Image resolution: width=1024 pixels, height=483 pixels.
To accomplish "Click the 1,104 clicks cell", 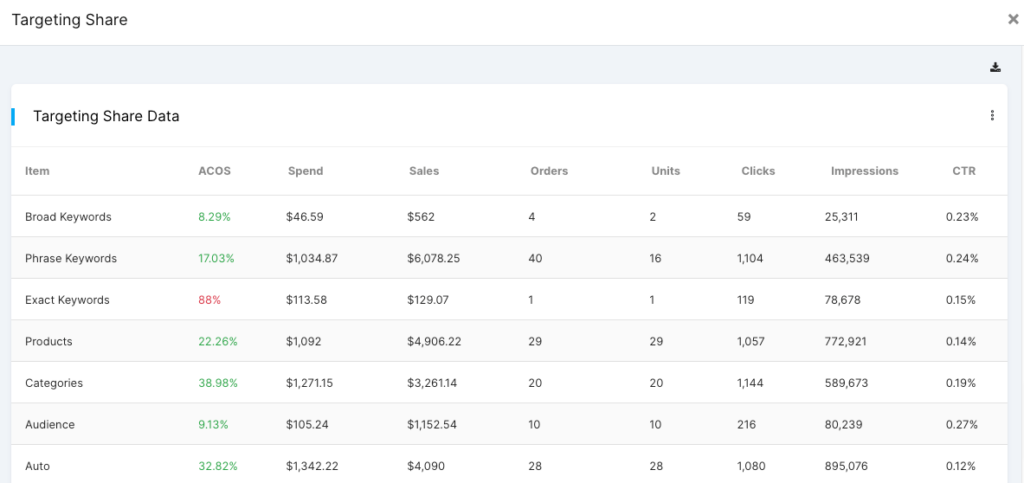I will click(750, 258).
